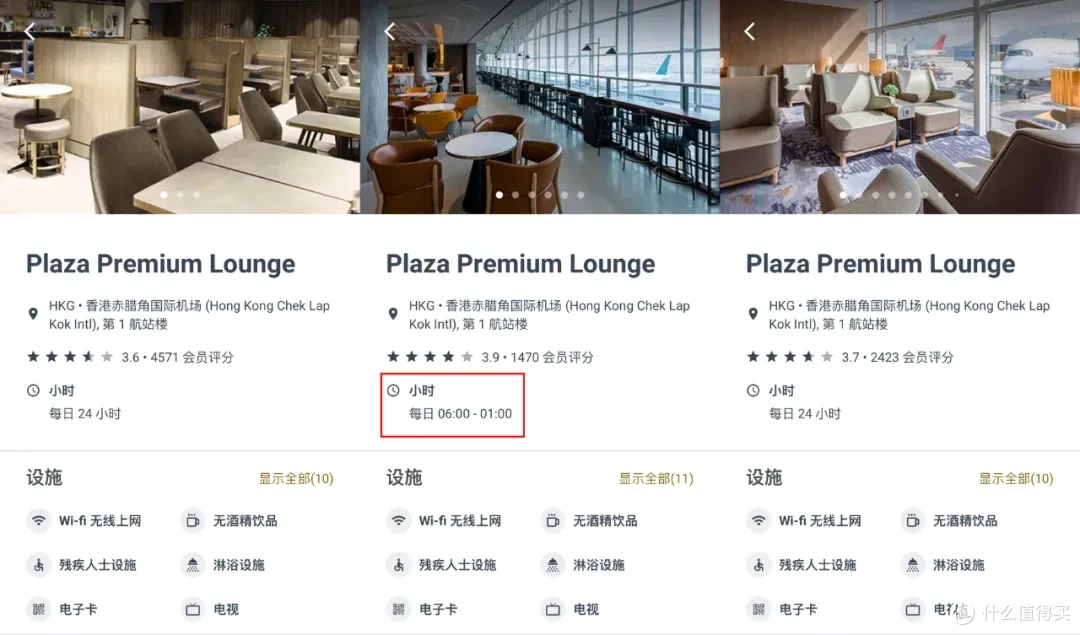Tap back arrow on middle lounge photo
This screenshot has width=1080, height=635.
click(390, 31)
